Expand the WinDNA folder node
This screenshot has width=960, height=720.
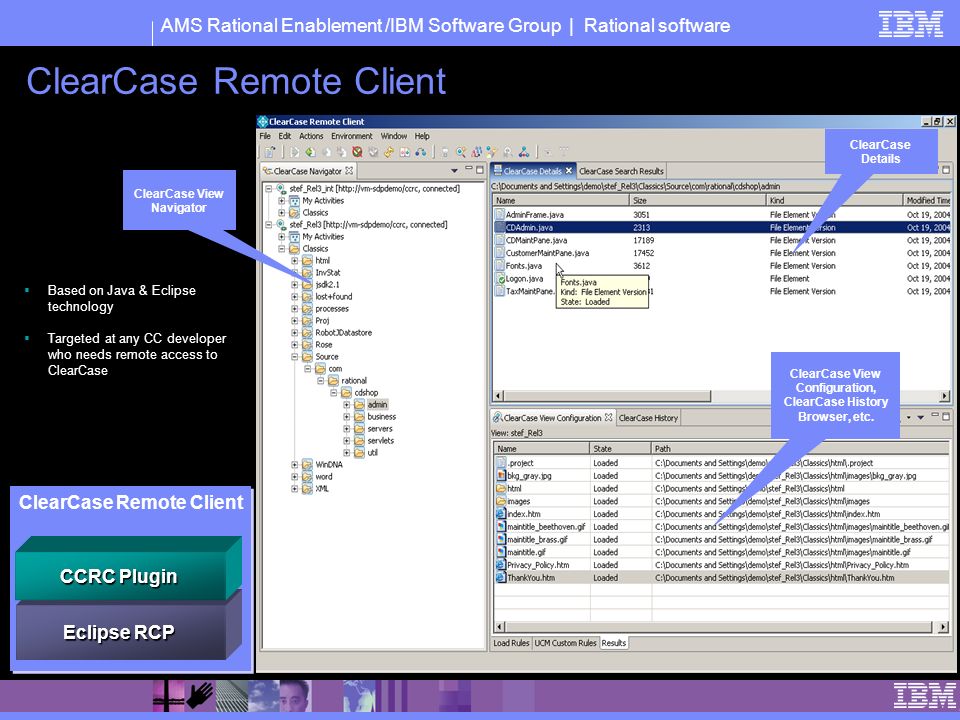coord(294,465)
